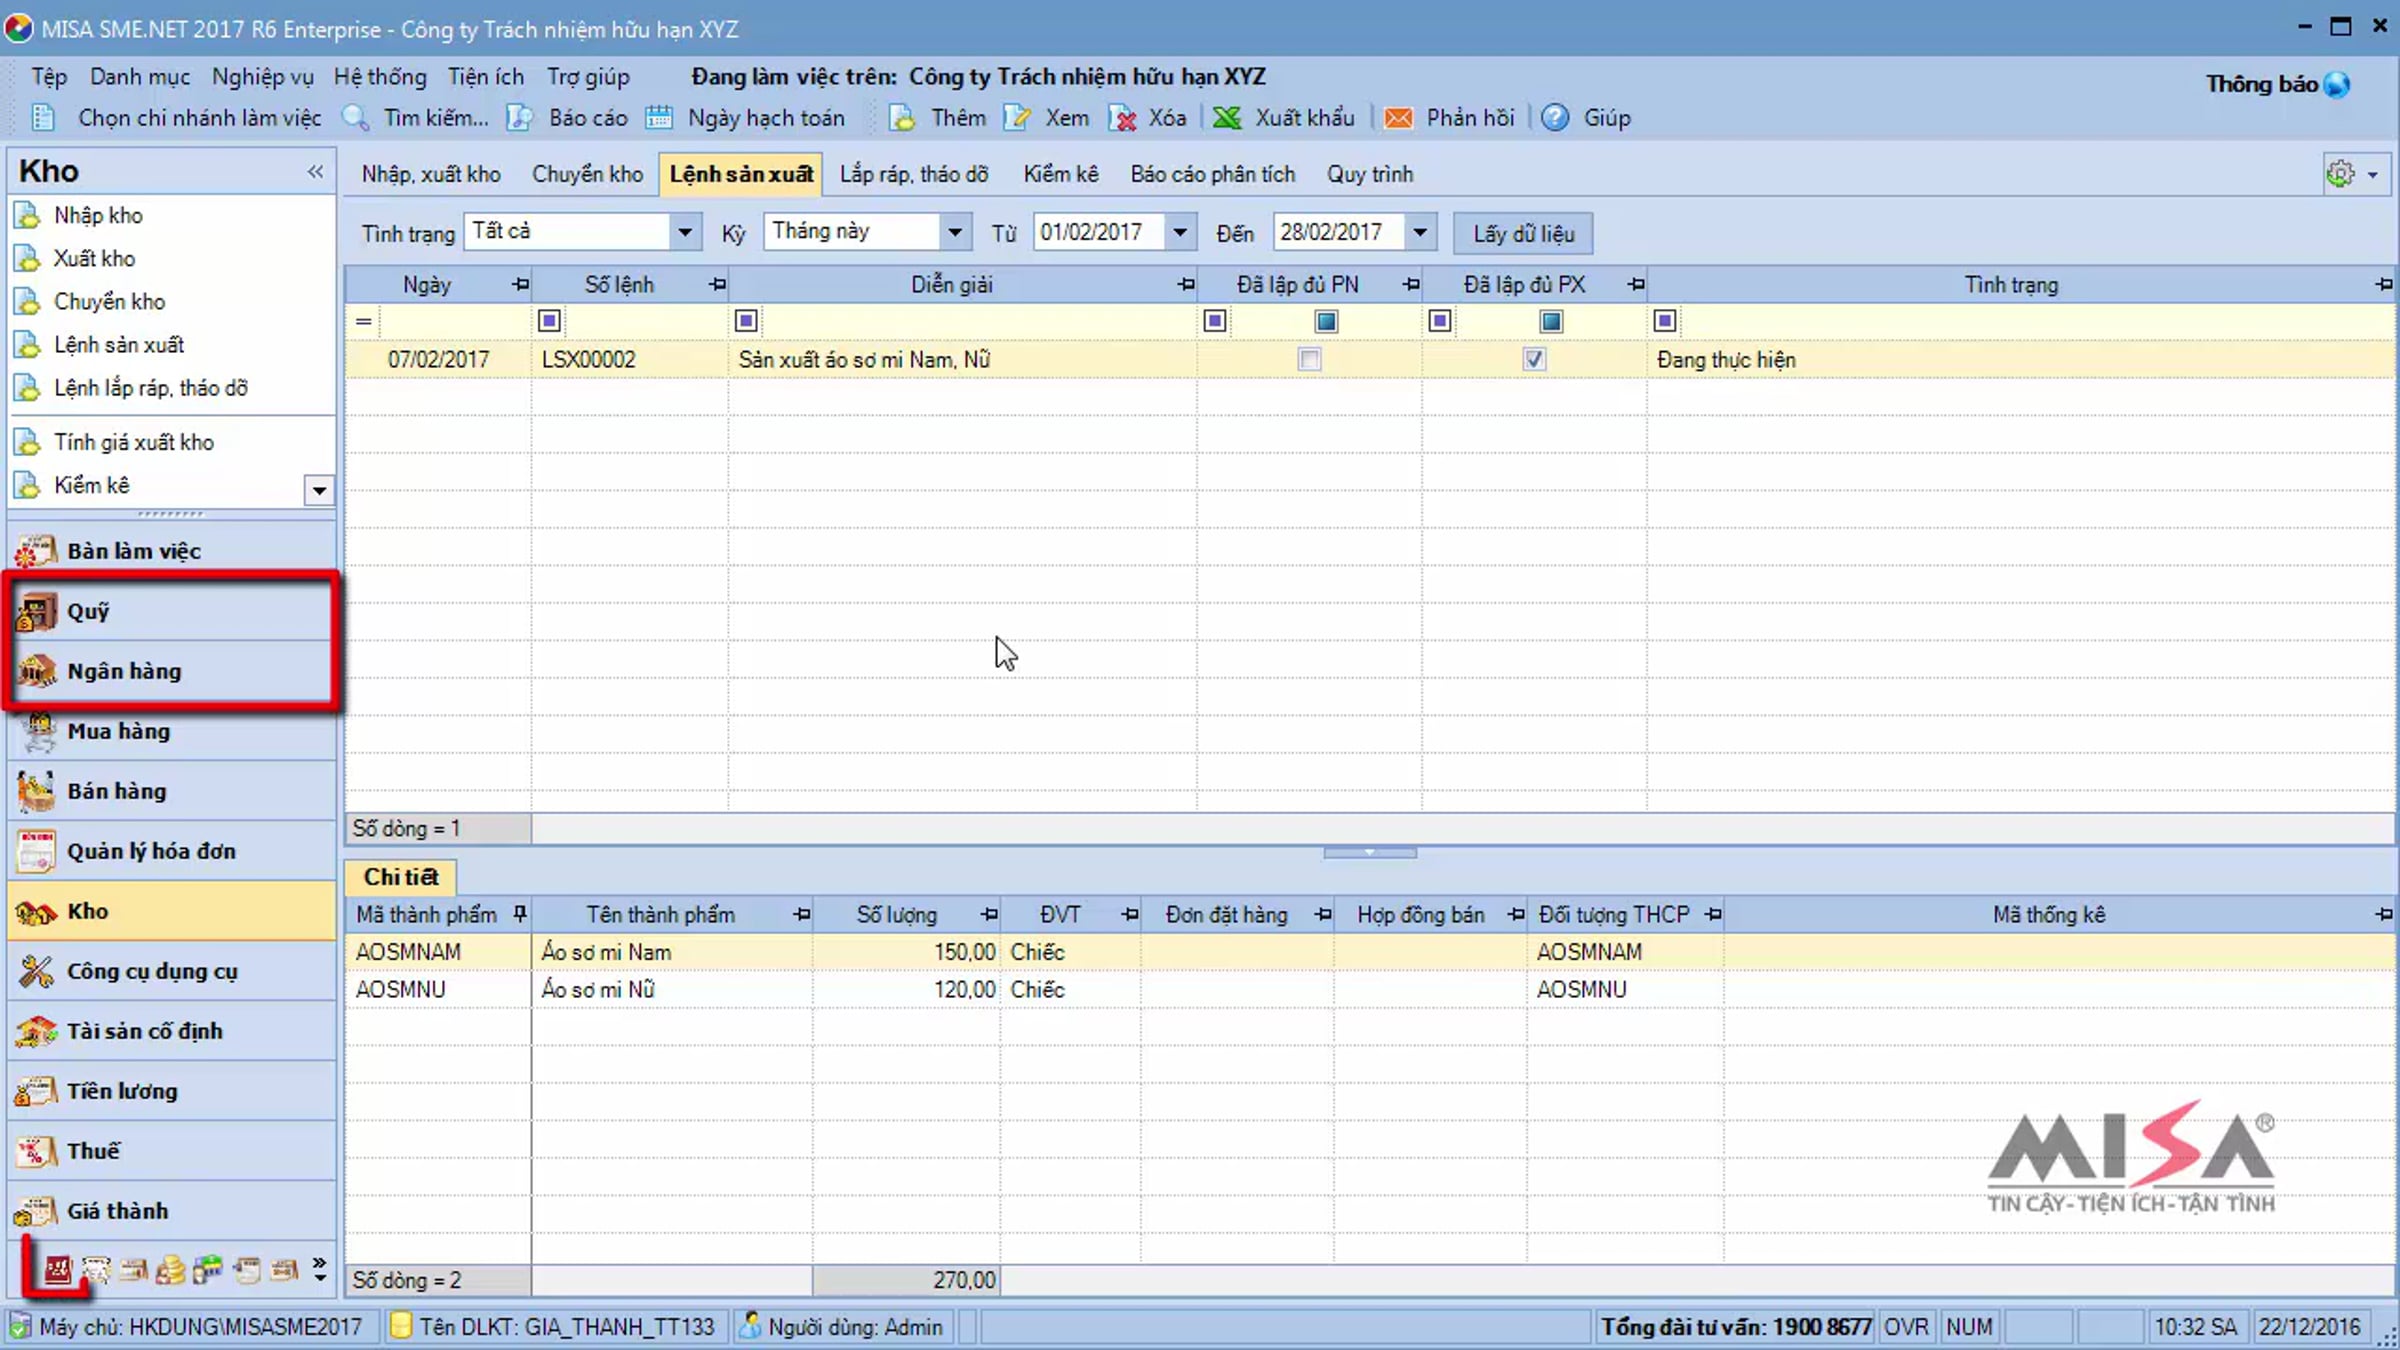Viewport: 2400px width, 1350px height.
Task: Open the Số lệnh column filter operator
Action: tap(549, 321)
